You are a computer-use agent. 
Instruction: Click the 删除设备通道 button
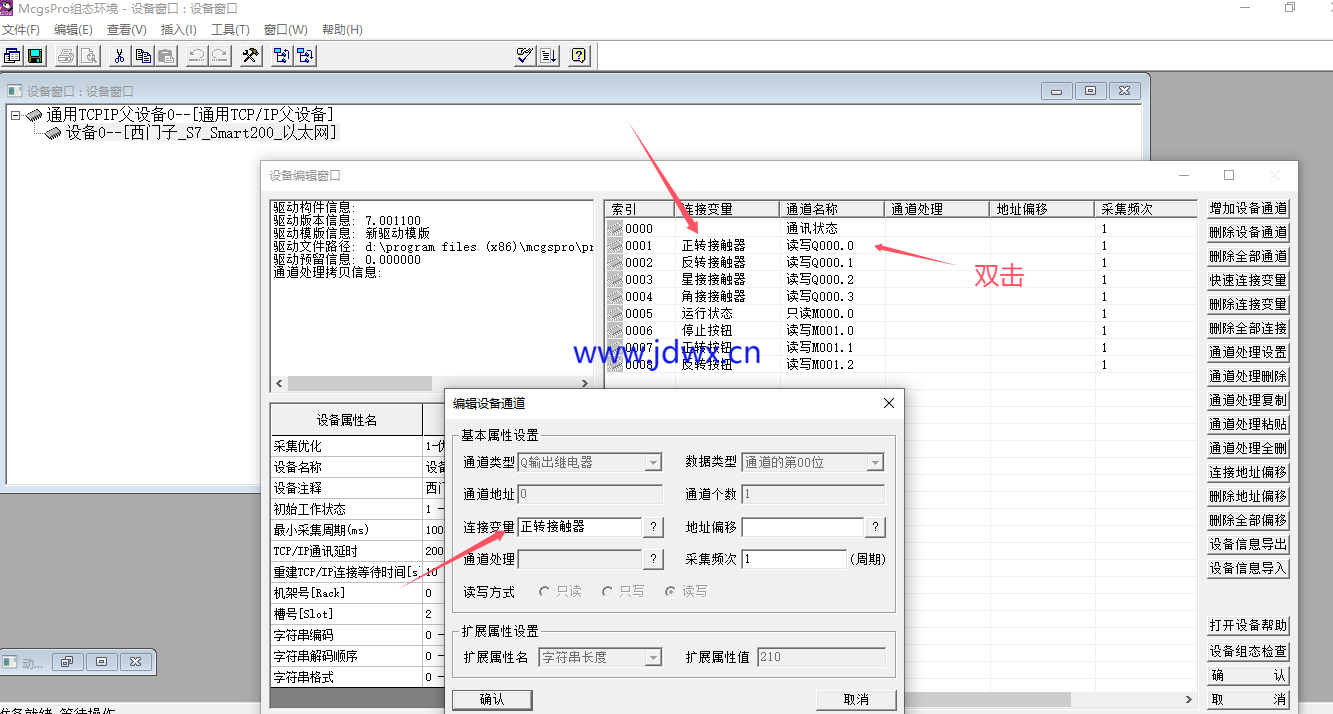click(x=1248, y=232)
